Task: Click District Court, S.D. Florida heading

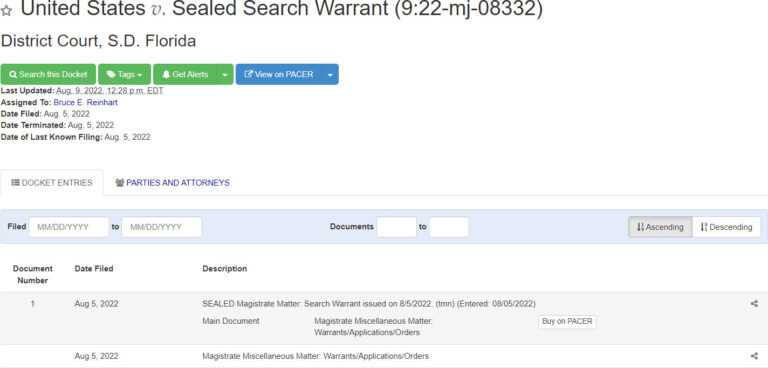Action: coord(98,41)
